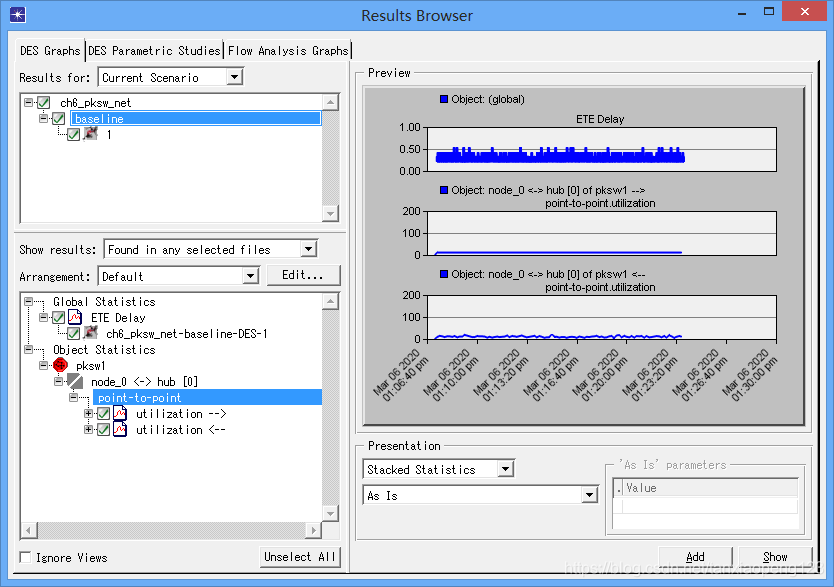Click the graph icon for utilization <--

pyautogui.click(x=120, y=429)
